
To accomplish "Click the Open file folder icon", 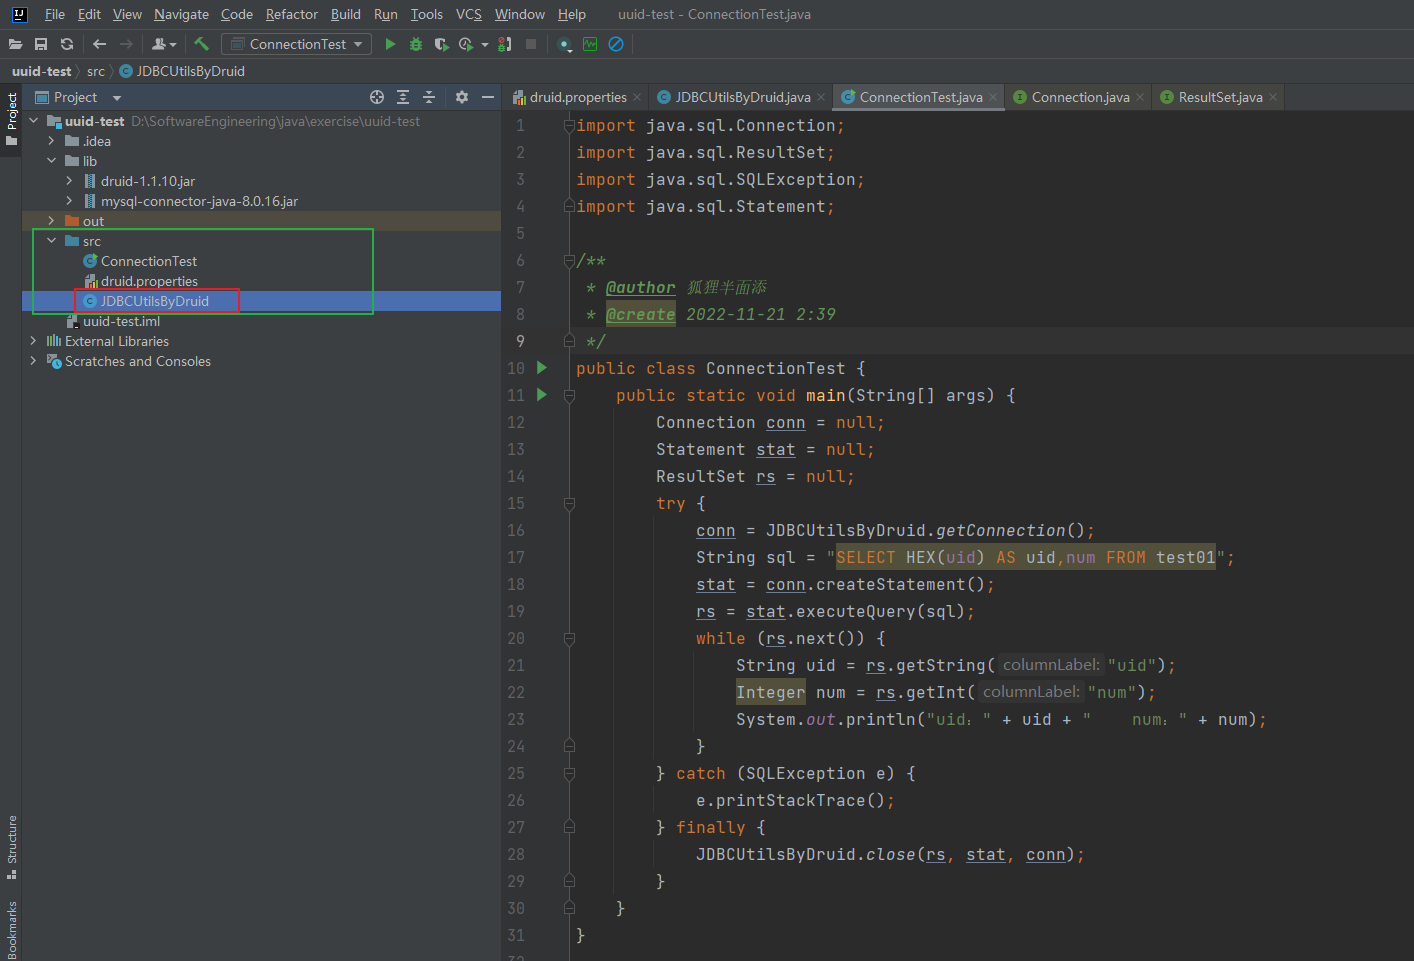I will 15,44.
